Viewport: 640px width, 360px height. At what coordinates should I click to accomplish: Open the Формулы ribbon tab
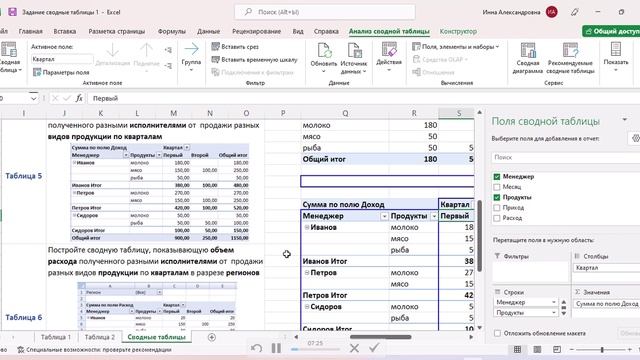pyautogui.click(x=171, y=31)
